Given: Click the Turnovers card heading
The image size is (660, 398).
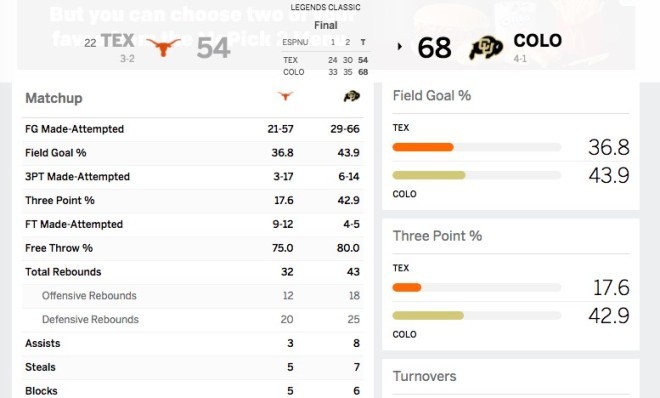Looking at the screenshot, I should (424, 376).
